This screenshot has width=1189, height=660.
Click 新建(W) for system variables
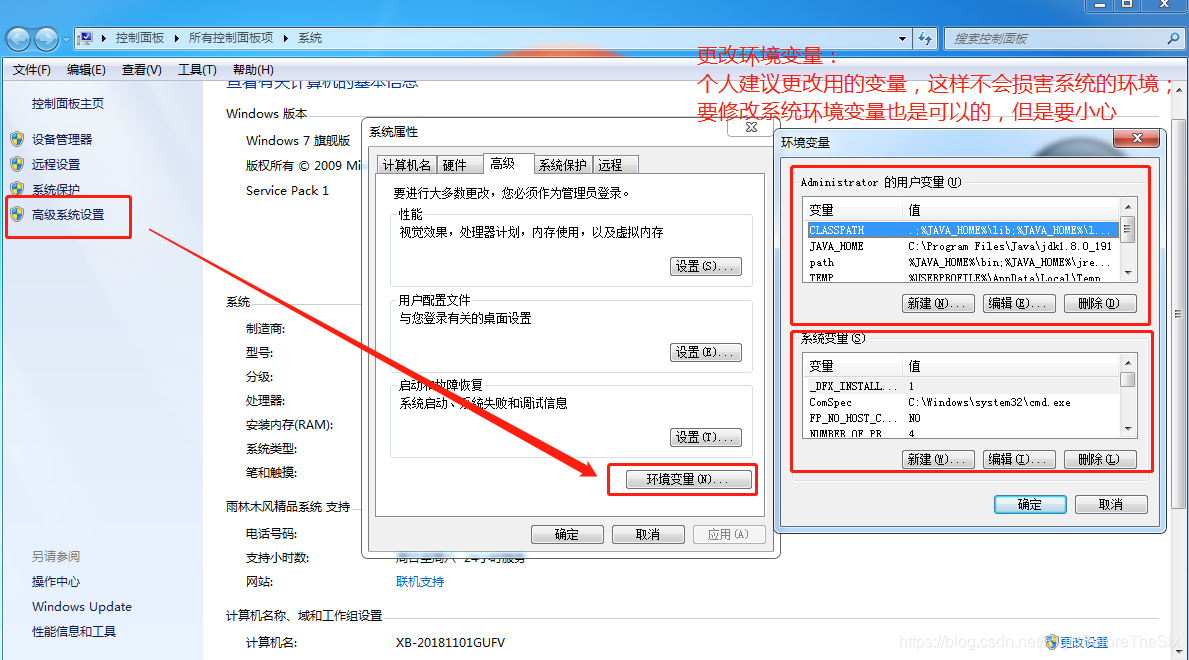[x=939, y=459]
